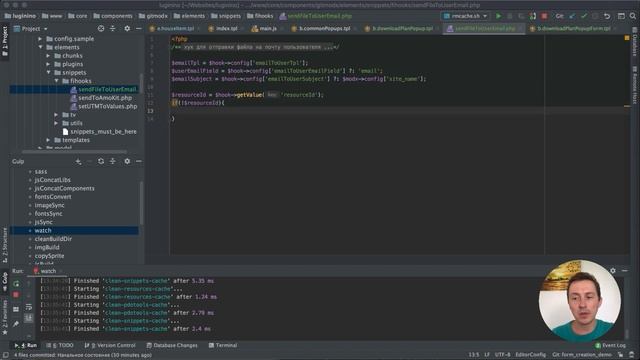Screen dimensions: 640x360
Task: Click the Project panel horizontal scrollbar
Action: pyautogui.click(x=75, y=151)
